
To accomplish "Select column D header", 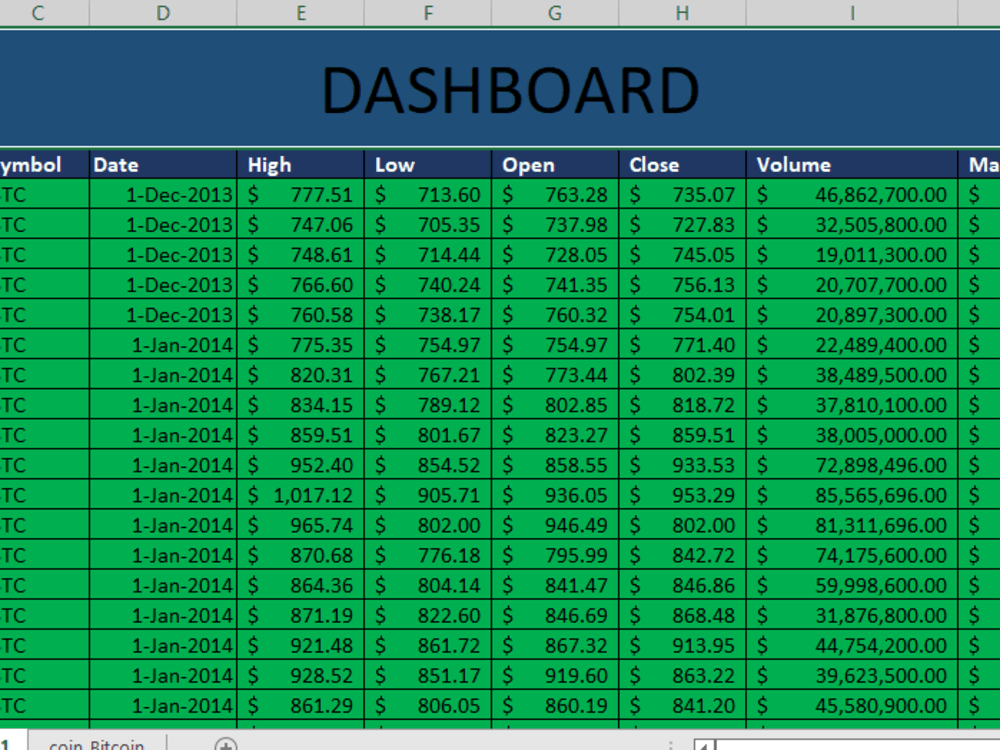I will pos(163,13).
